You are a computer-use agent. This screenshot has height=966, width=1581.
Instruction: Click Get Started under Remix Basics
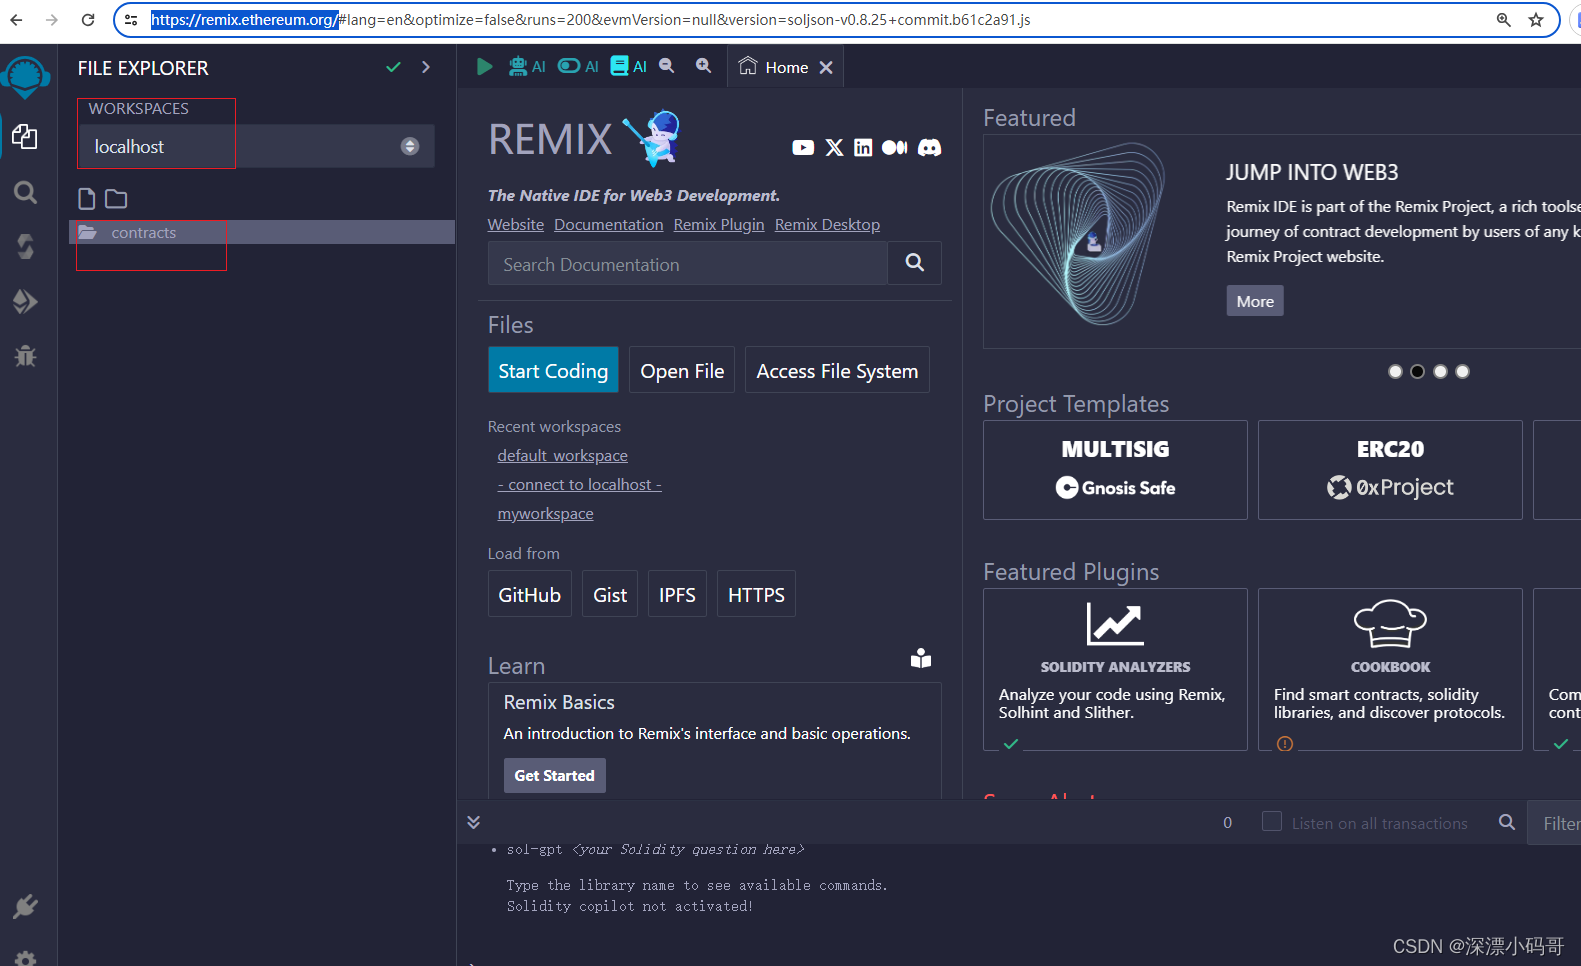click(x=555, y=775)
